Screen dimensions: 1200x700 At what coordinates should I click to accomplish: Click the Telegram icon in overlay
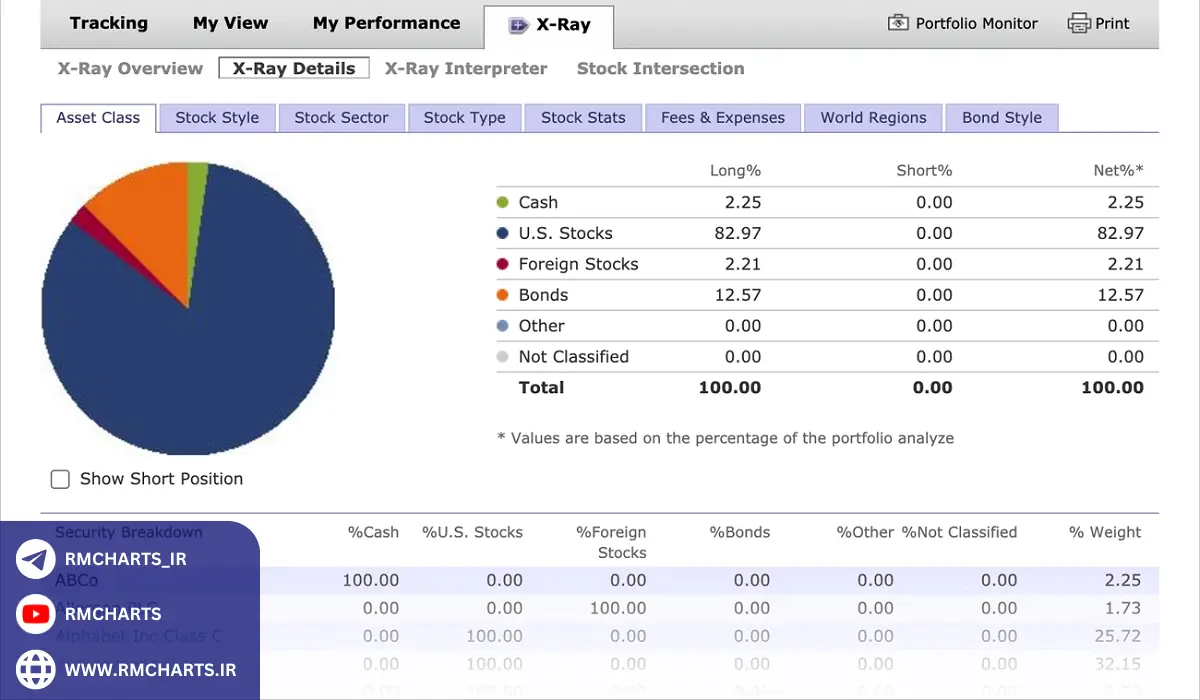(36, 559)
